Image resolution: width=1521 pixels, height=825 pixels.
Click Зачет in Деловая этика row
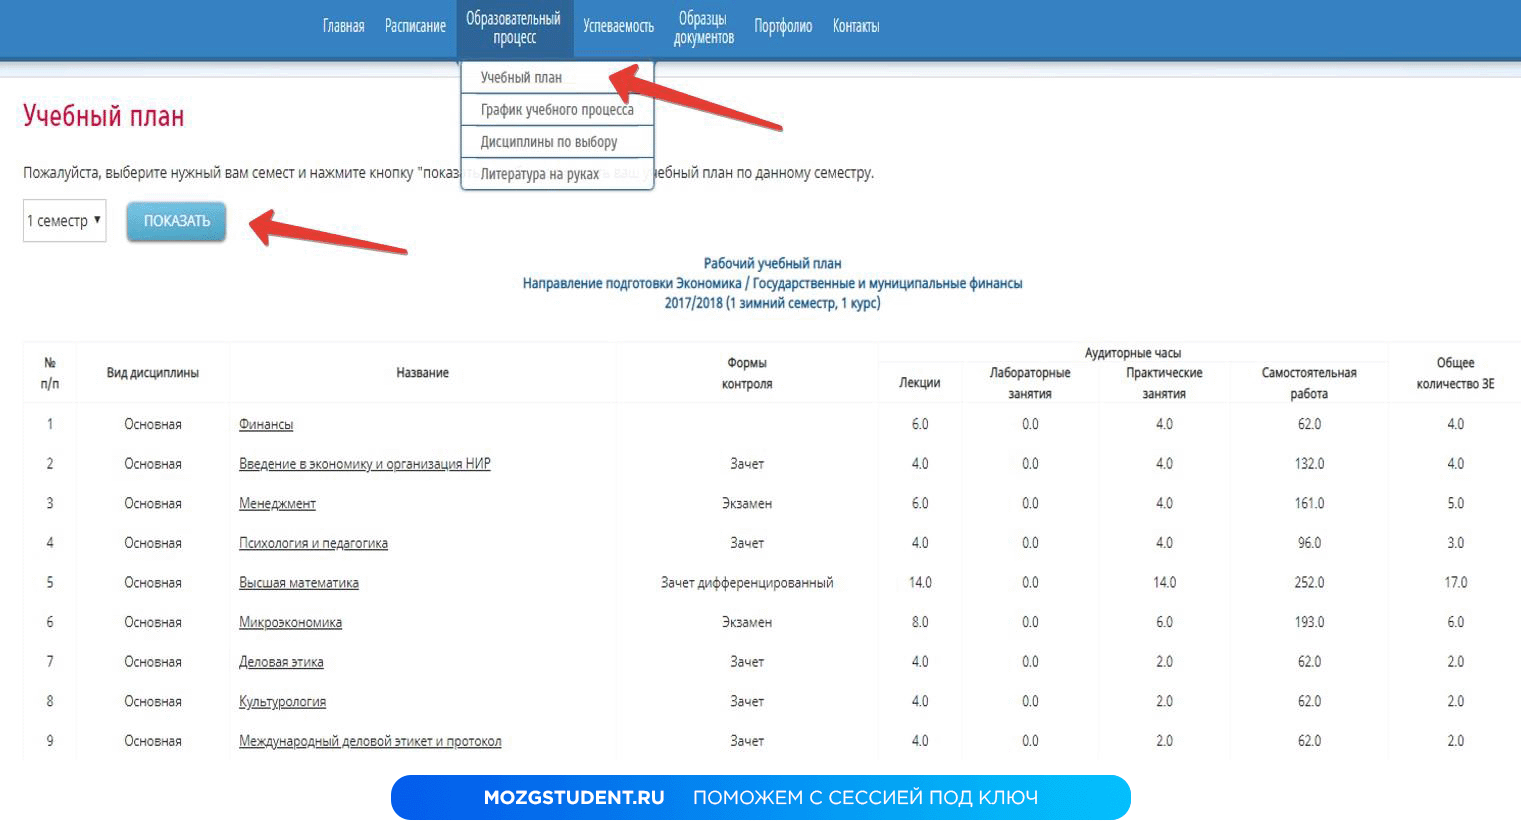tap(747, 662)
